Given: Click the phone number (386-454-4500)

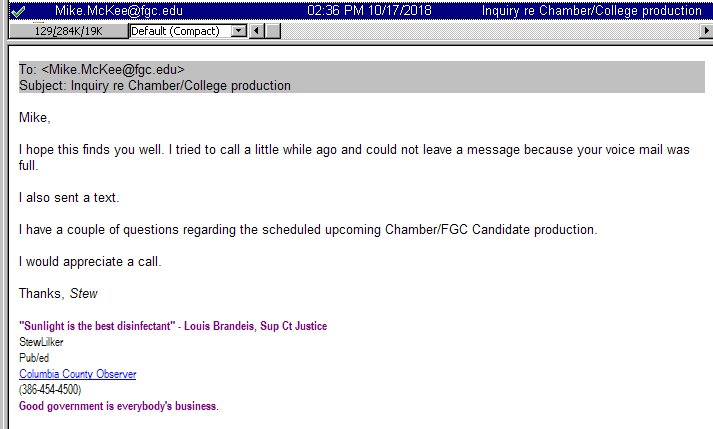Looking at the screenshot, I should coord(50,390).
